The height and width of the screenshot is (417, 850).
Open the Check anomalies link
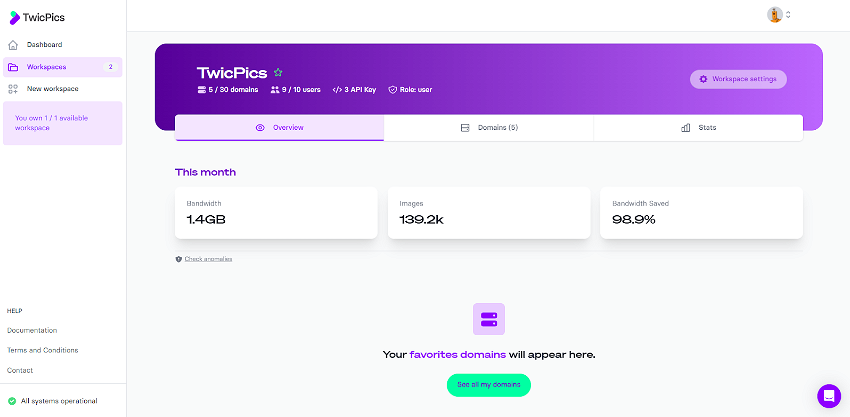208,259
